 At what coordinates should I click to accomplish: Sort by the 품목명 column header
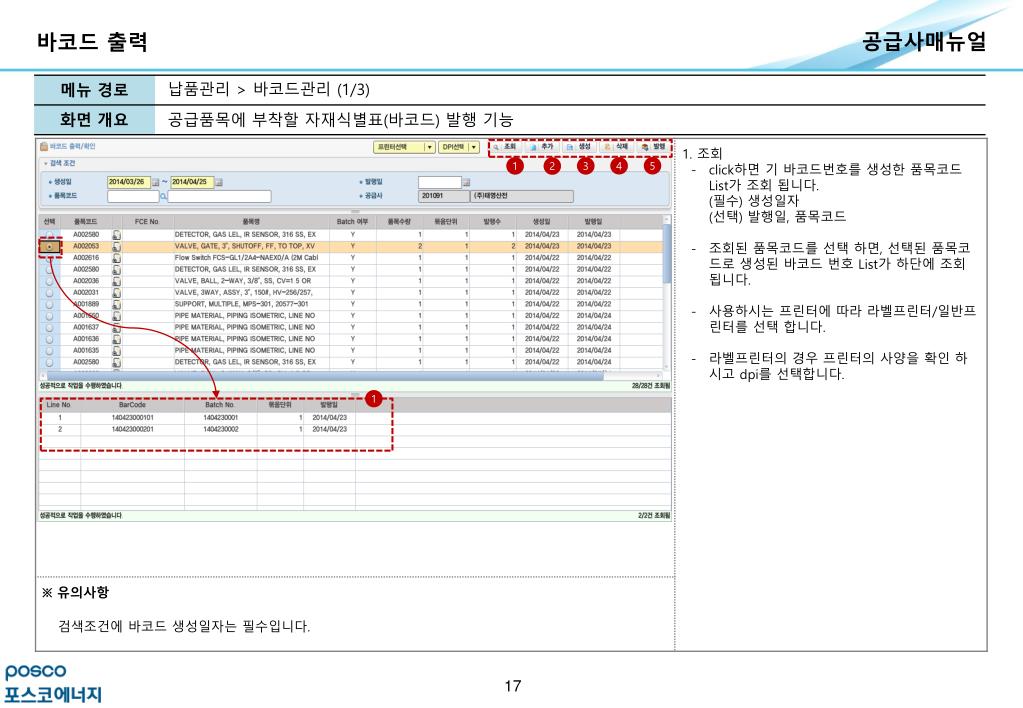pos(251,222)
